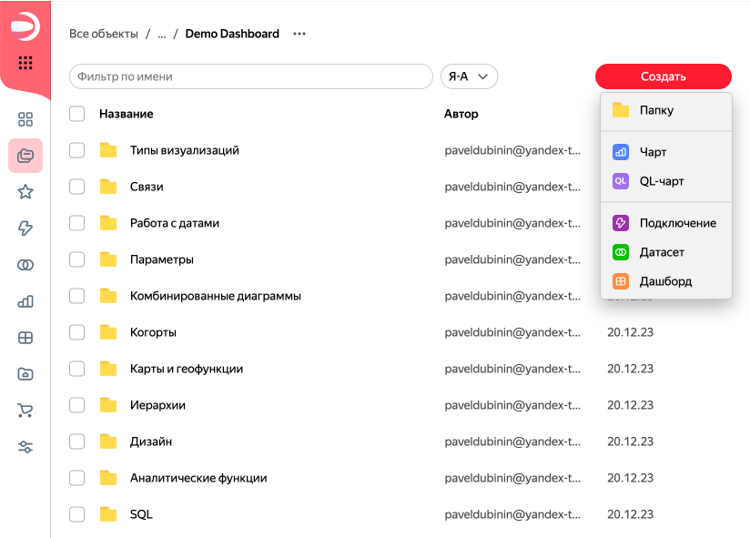Go to Все объекты breadcrumb link

(x=103, y=34)
